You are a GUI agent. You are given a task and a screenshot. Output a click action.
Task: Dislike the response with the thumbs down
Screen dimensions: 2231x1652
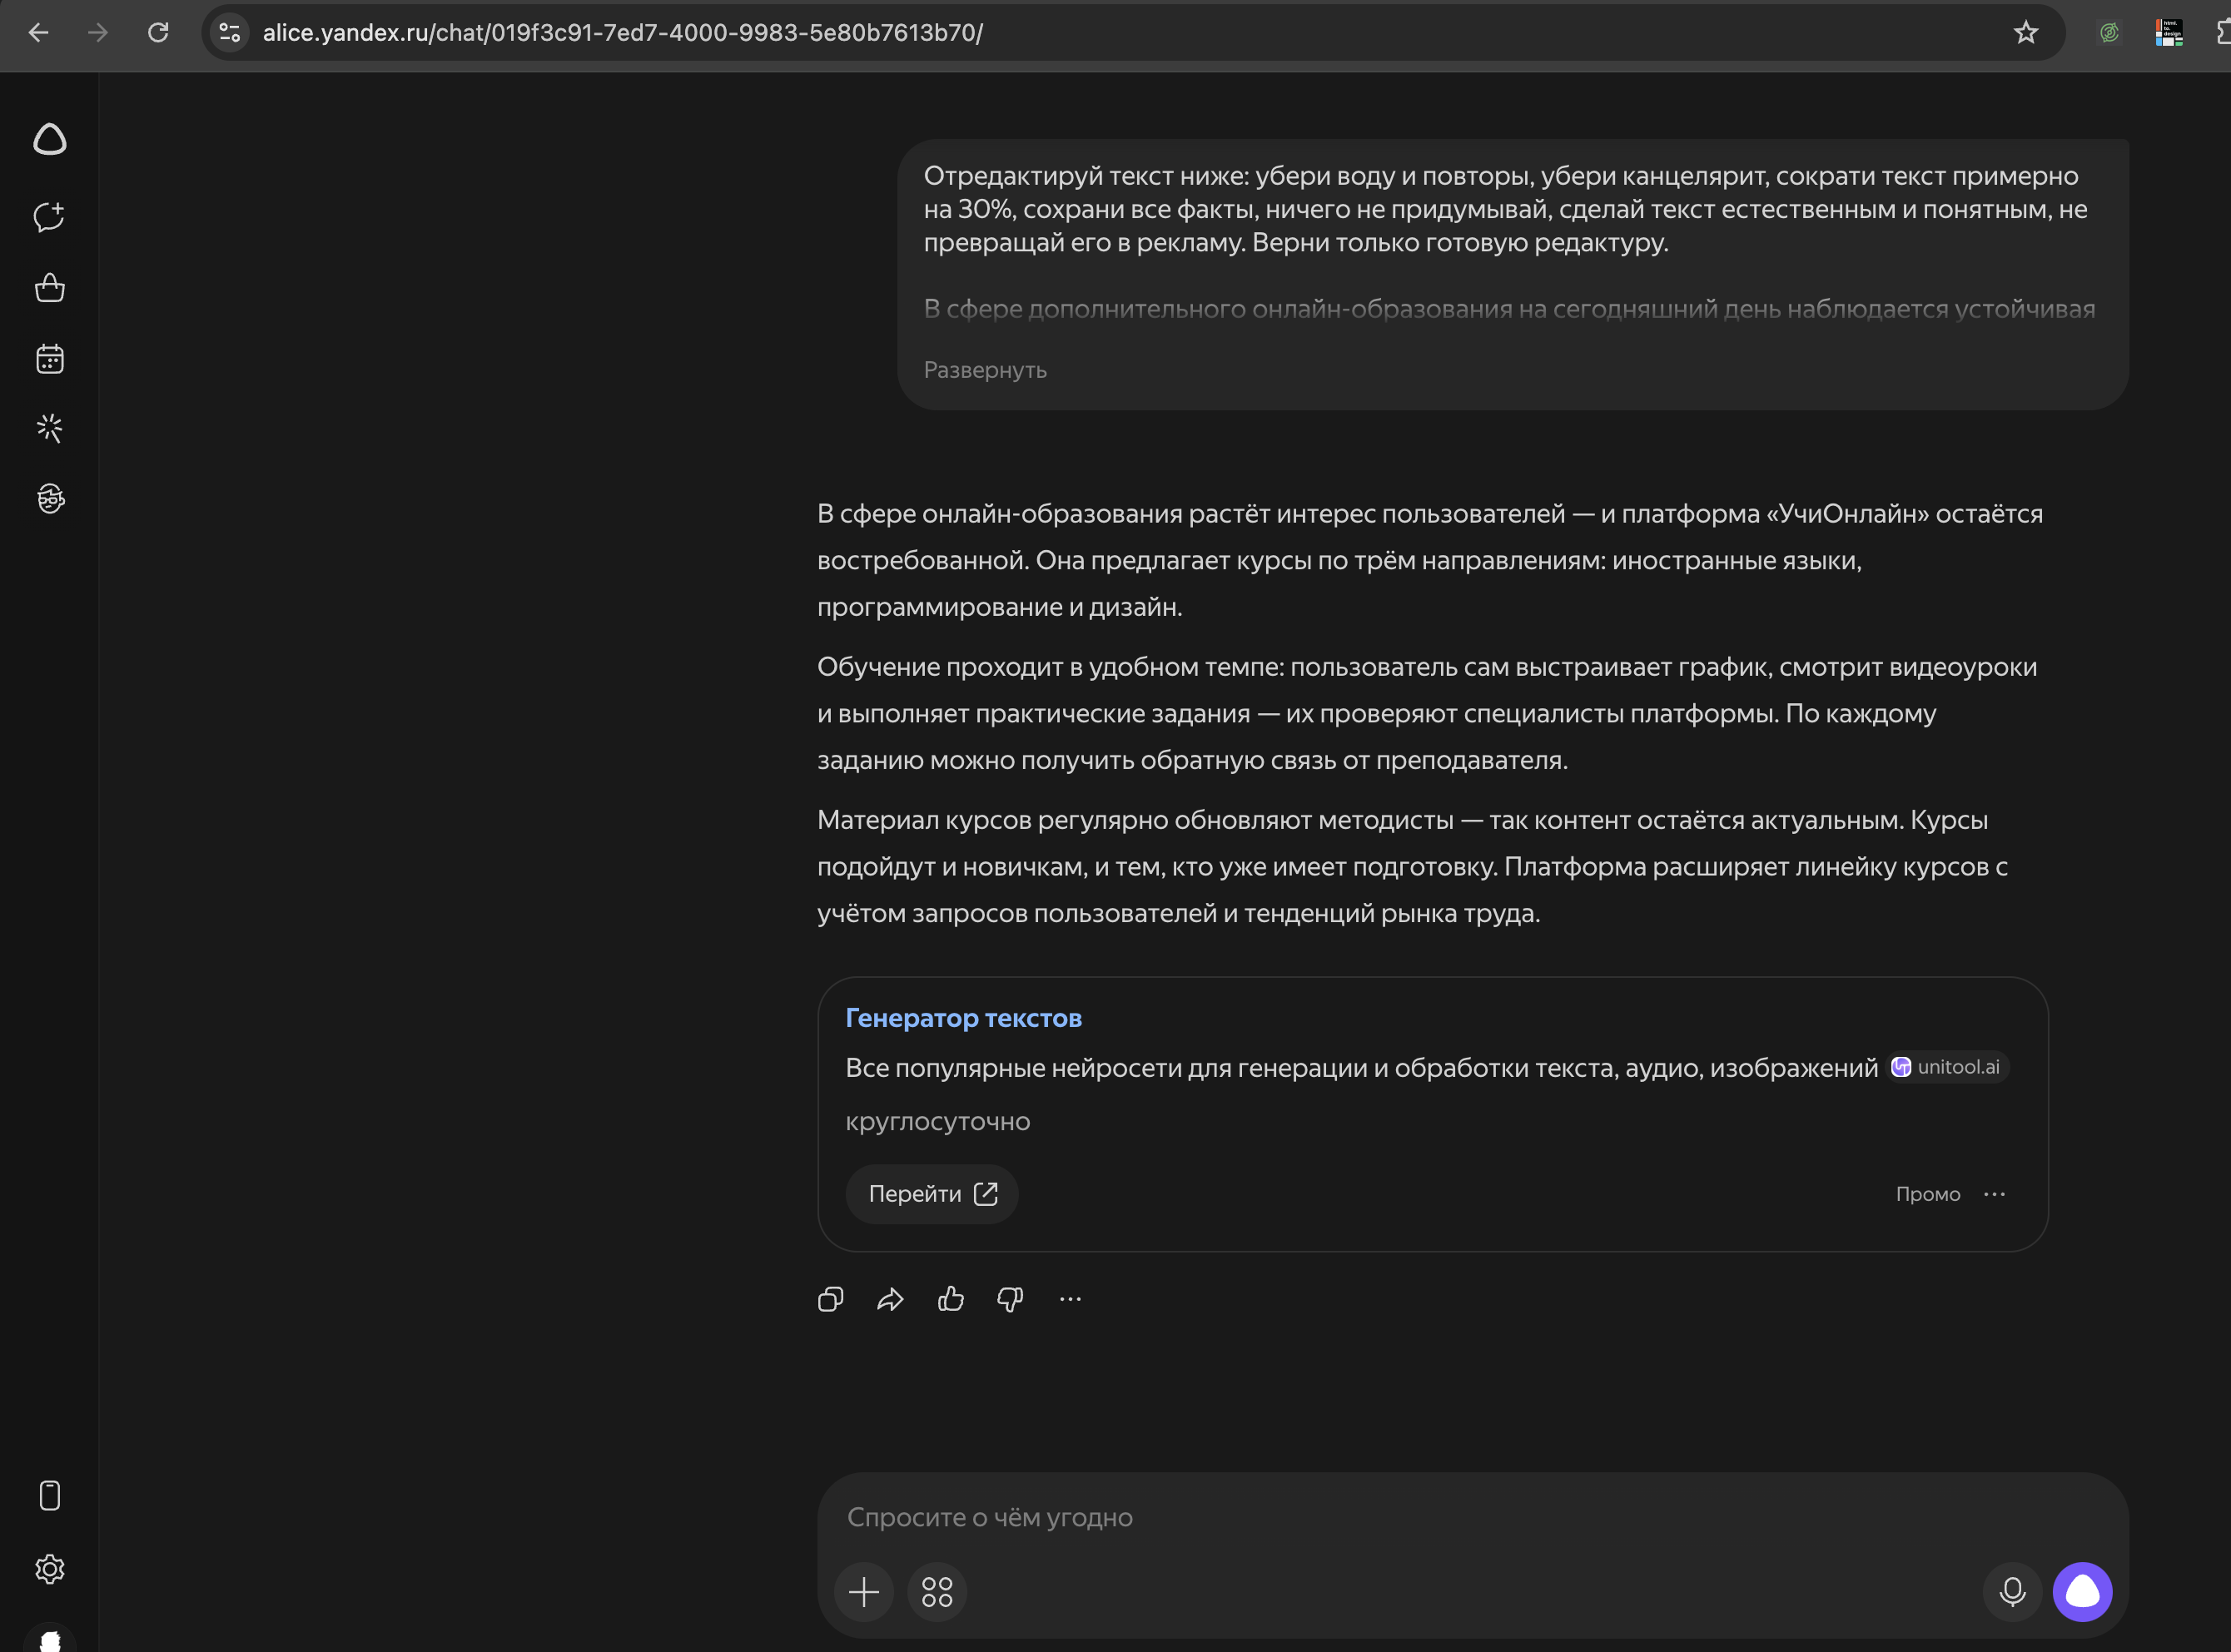(1010, 1299)
